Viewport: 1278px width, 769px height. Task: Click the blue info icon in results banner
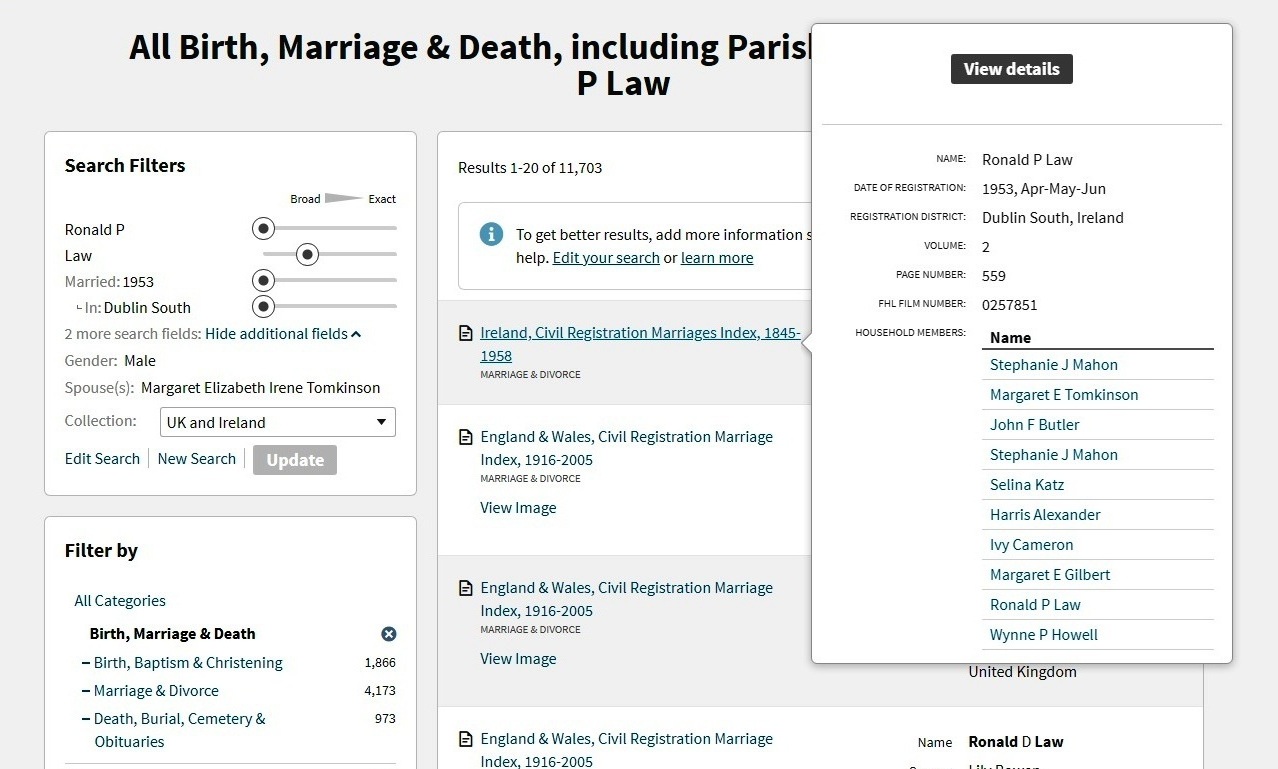(491, 234)
